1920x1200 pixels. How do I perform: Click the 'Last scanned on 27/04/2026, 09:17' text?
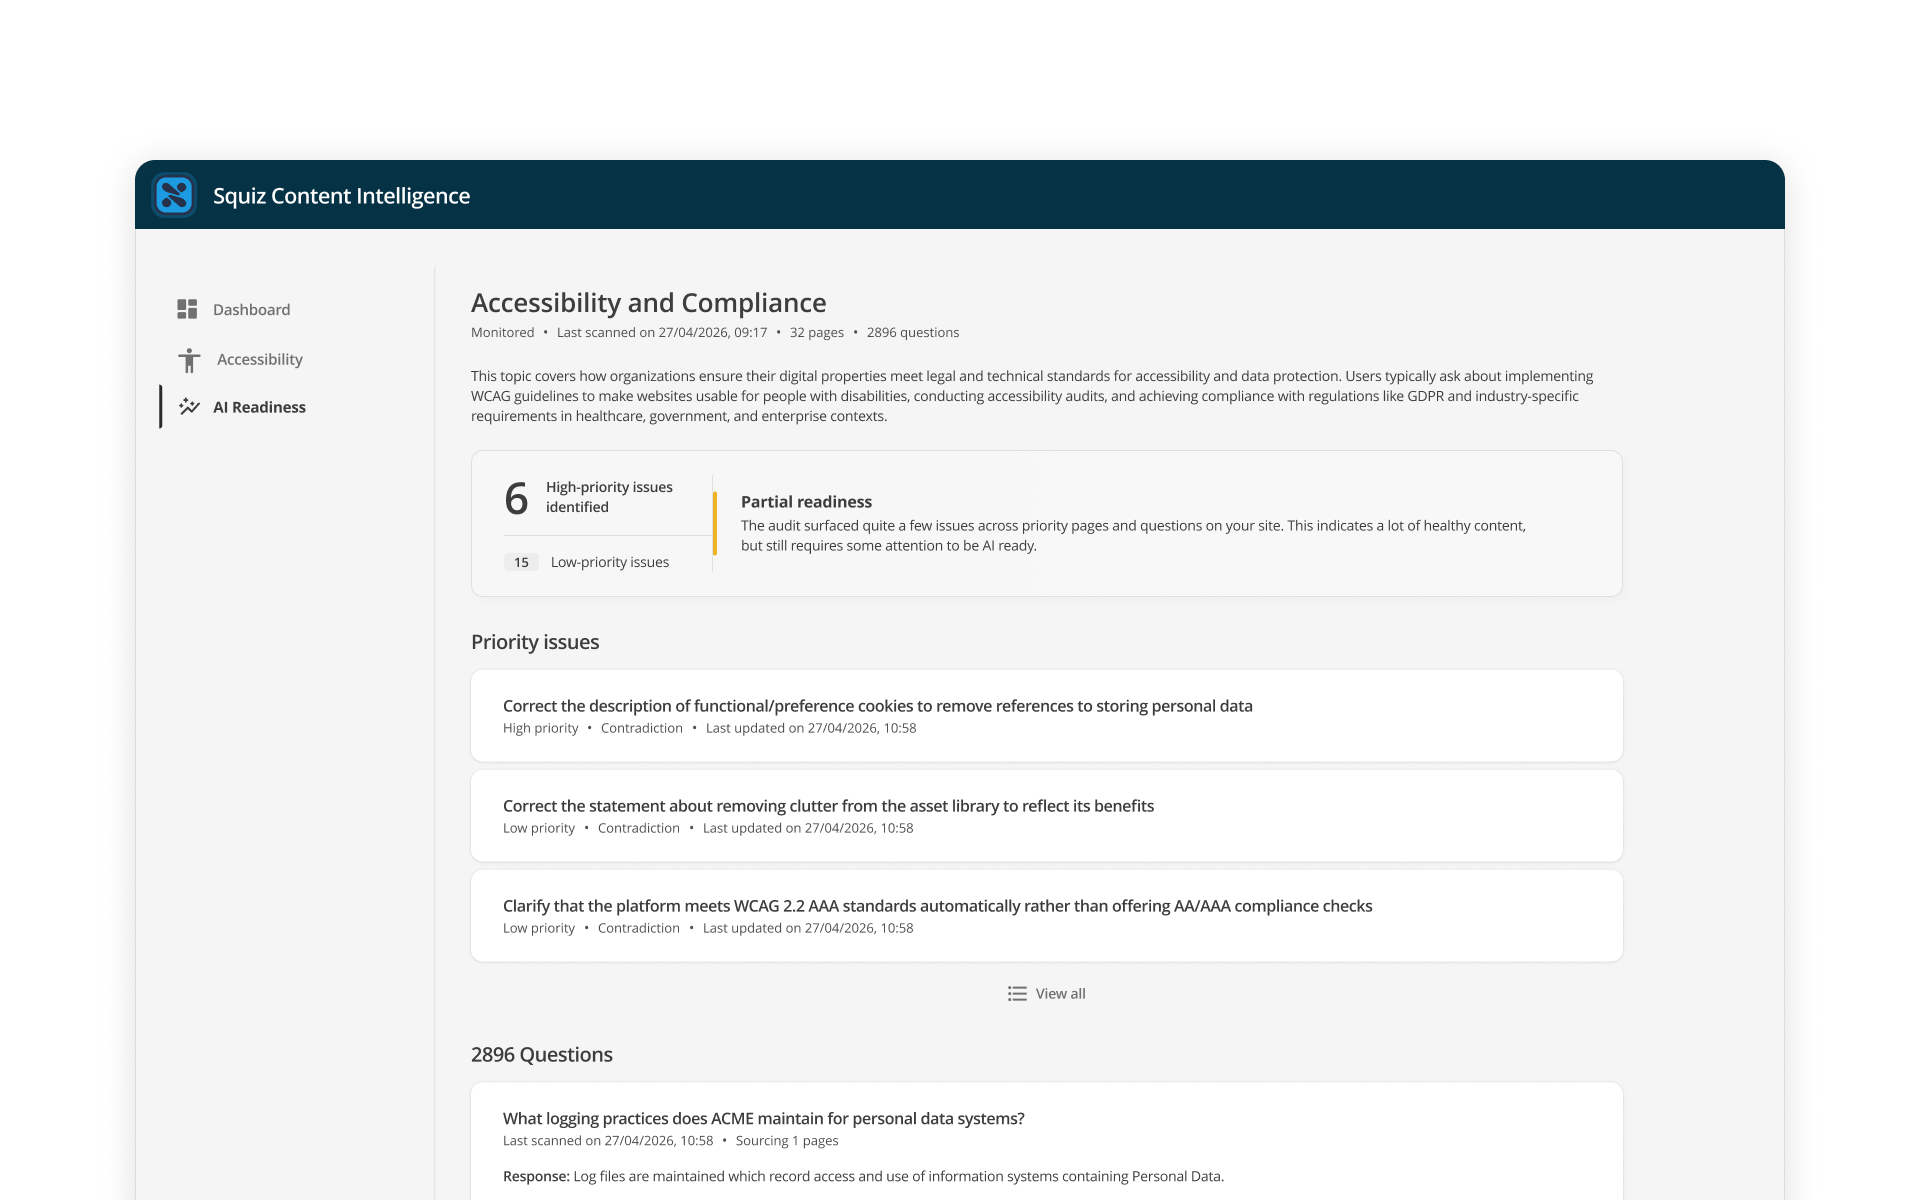tap(662, 333)
